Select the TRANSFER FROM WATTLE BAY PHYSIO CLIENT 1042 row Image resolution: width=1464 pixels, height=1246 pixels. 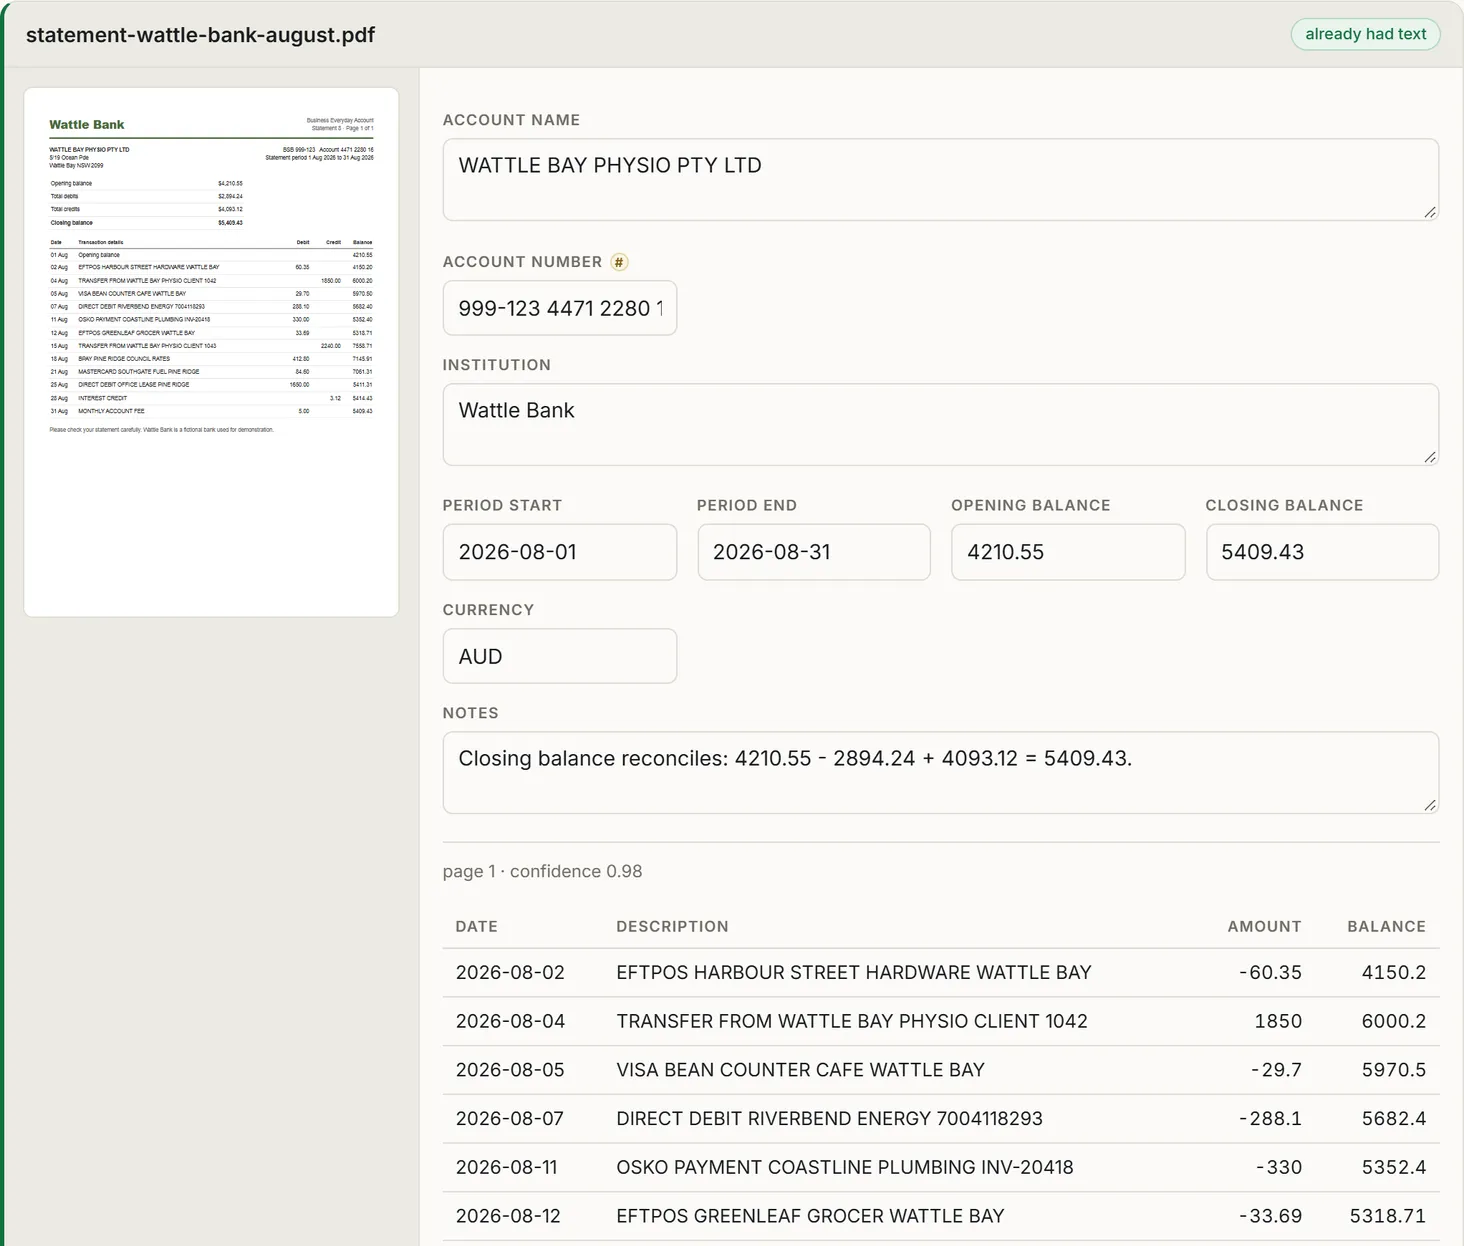(940, 1021)
